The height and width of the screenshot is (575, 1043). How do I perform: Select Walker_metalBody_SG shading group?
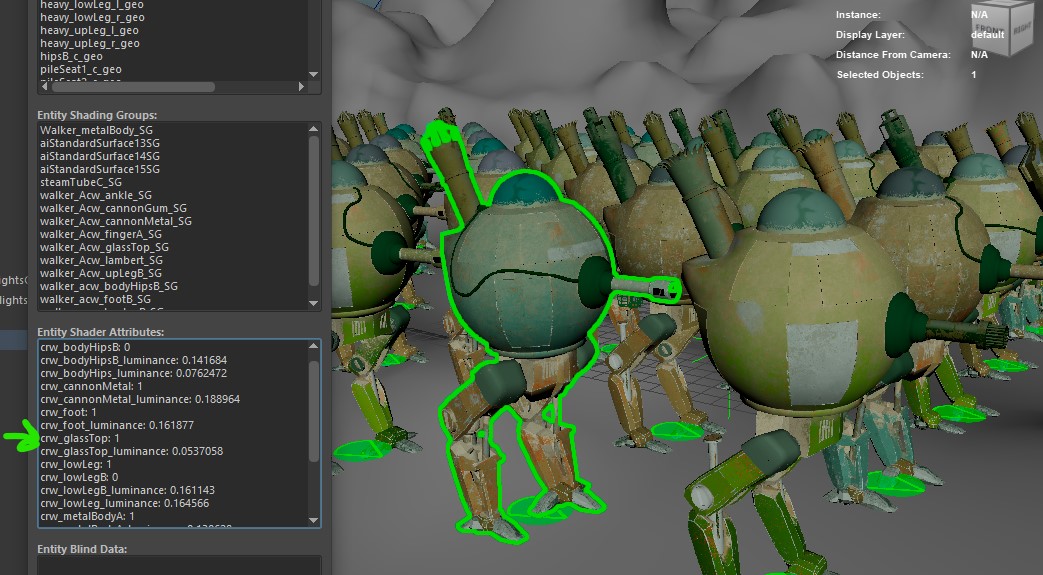pos(96,130)
